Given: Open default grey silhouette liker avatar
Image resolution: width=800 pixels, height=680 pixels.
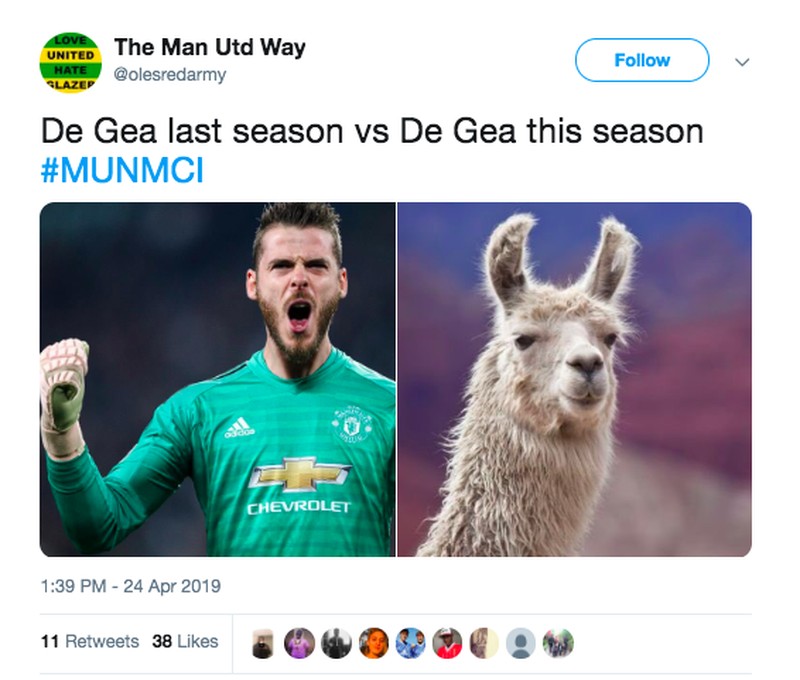Looking at the screenshot, I should pyautogui.click(x=521, y=643).
